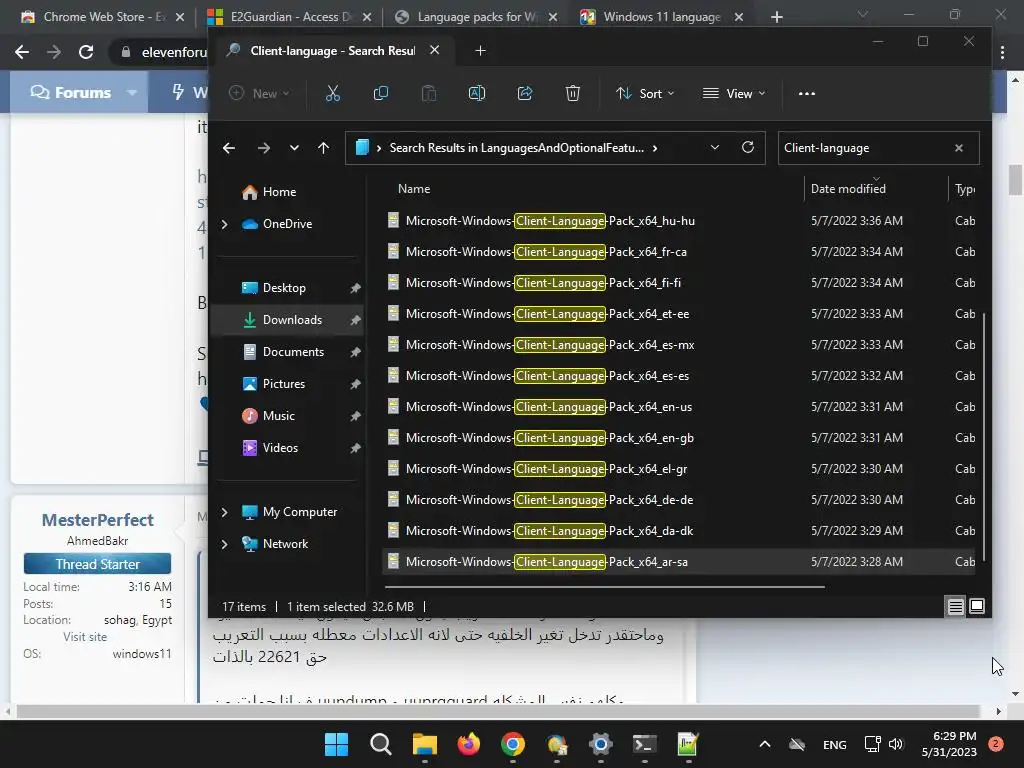Select the Pack_x64_de-de file
Screen dimensions: 1024x768
click(x=549, y=500)
